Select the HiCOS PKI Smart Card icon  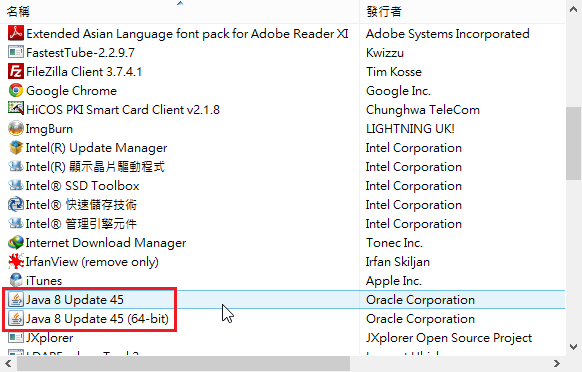click(16, 109)
